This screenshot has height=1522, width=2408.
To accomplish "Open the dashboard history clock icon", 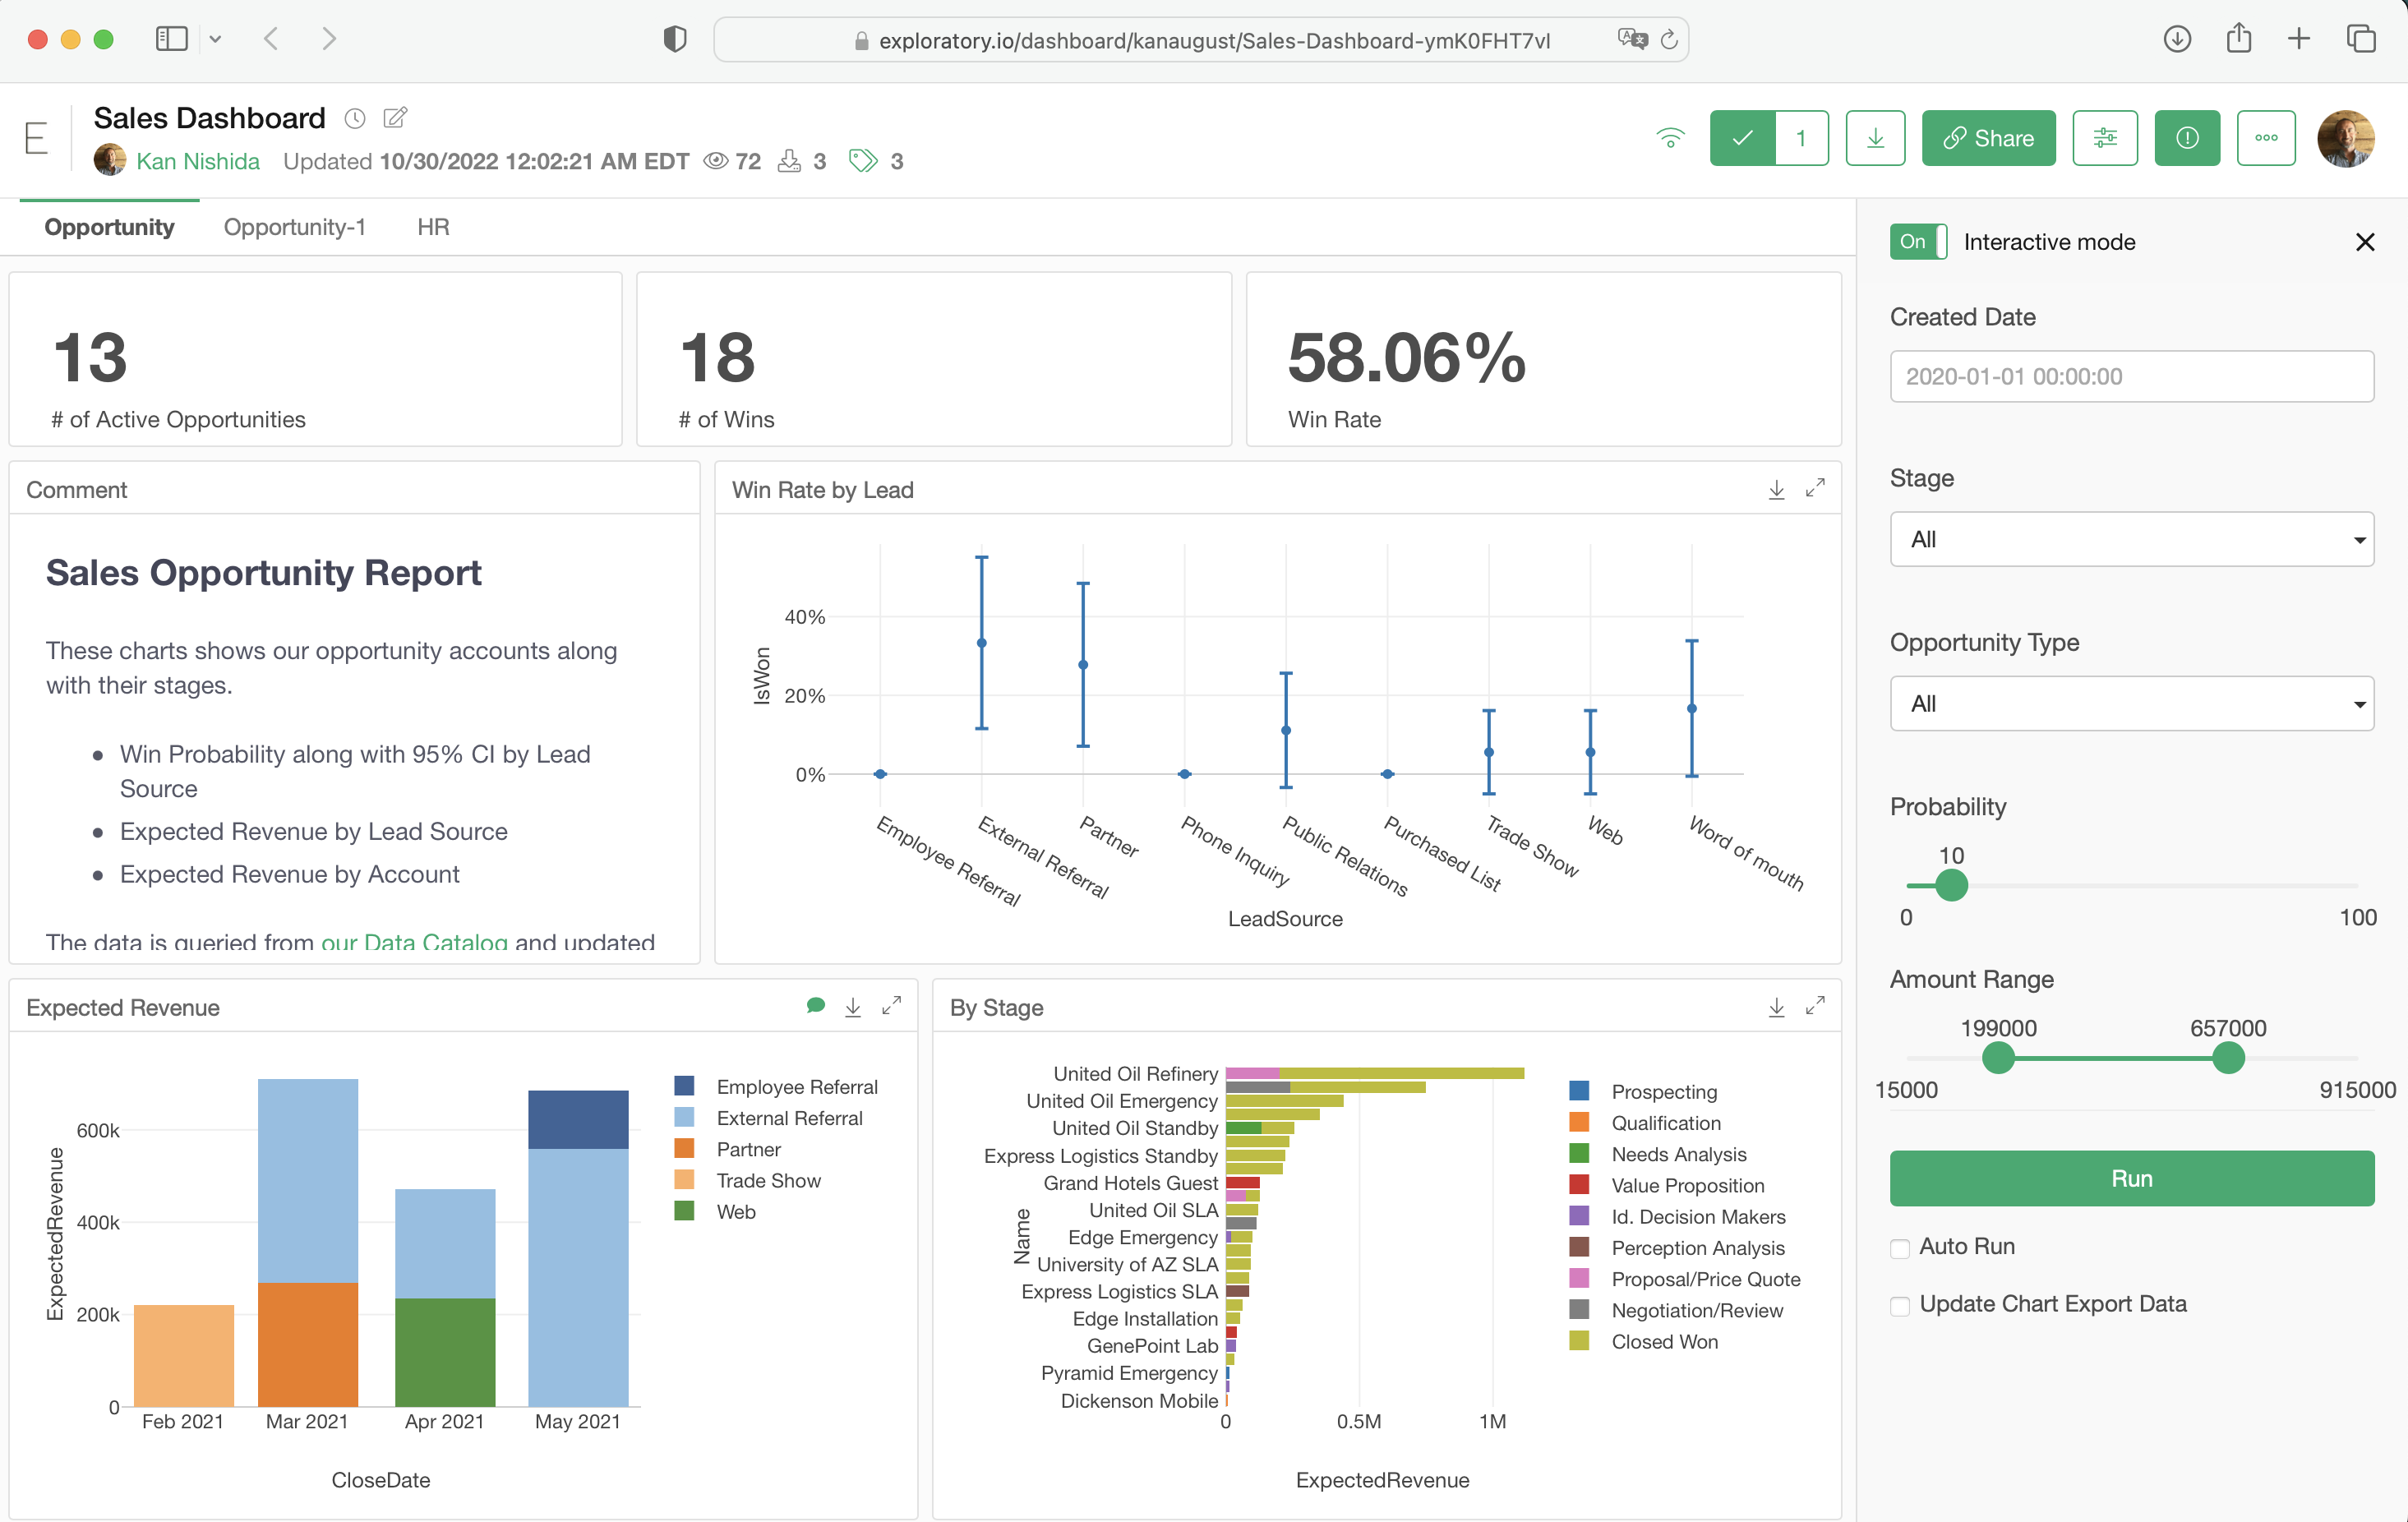I will (x=354, y=118).
